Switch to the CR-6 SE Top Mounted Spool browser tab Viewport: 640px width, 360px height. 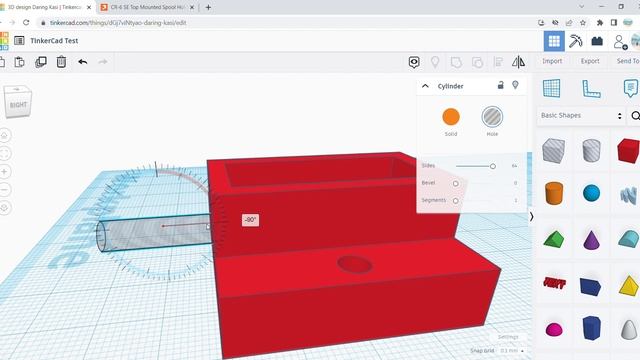(x=147, y=7)
